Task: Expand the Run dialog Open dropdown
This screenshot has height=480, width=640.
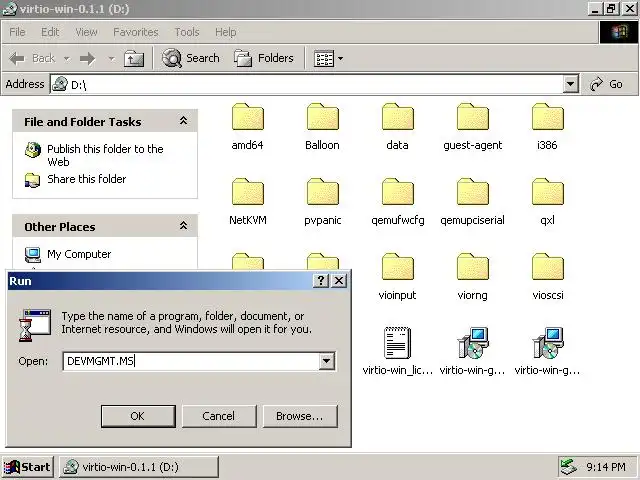Action: (327, 361)
